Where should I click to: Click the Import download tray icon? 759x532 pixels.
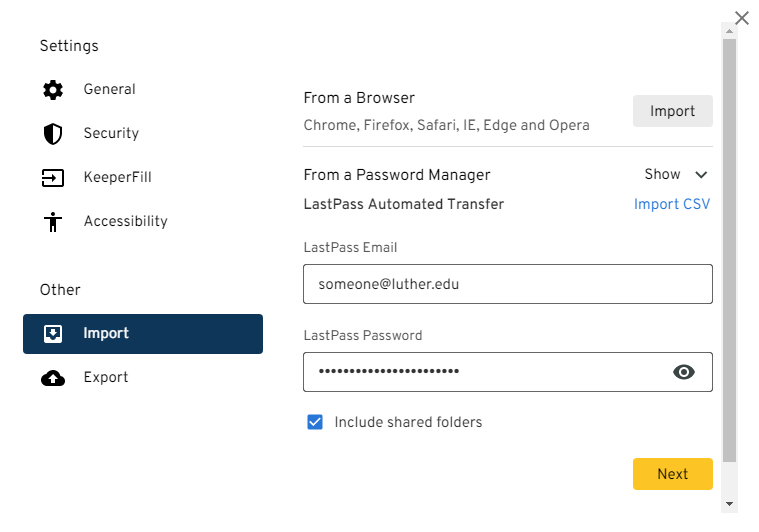(53, 334)
